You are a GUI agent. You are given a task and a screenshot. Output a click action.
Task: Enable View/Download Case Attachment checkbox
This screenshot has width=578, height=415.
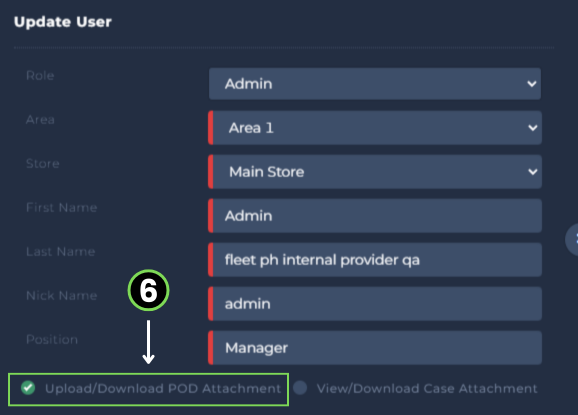pyautogui.click(x=300, y=388)
